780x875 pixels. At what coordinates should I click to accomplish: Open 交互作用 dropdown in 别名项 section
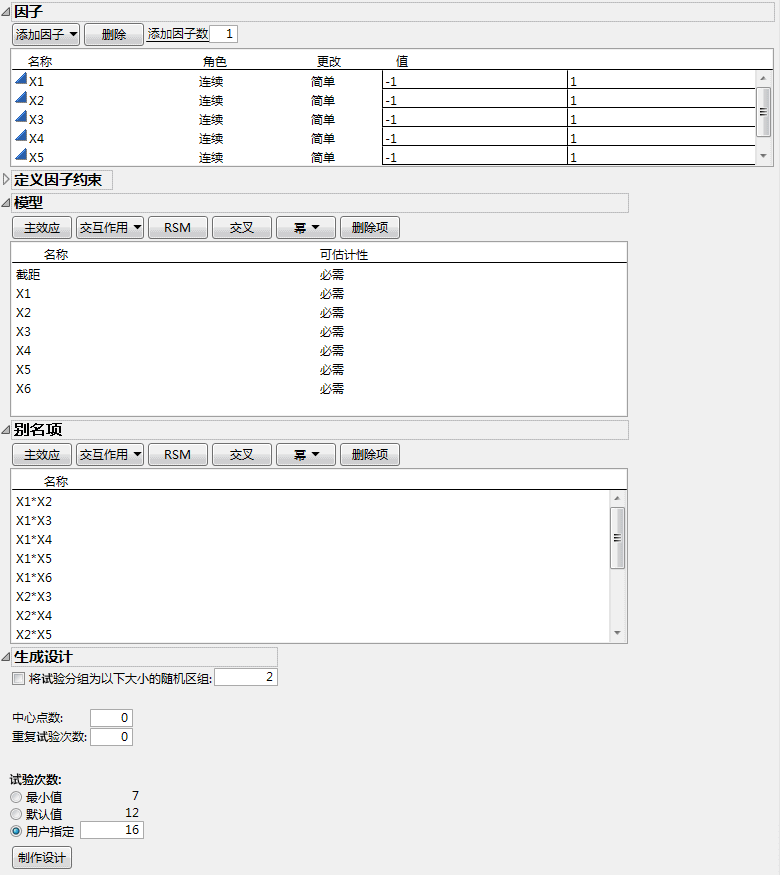click(110, 455)
